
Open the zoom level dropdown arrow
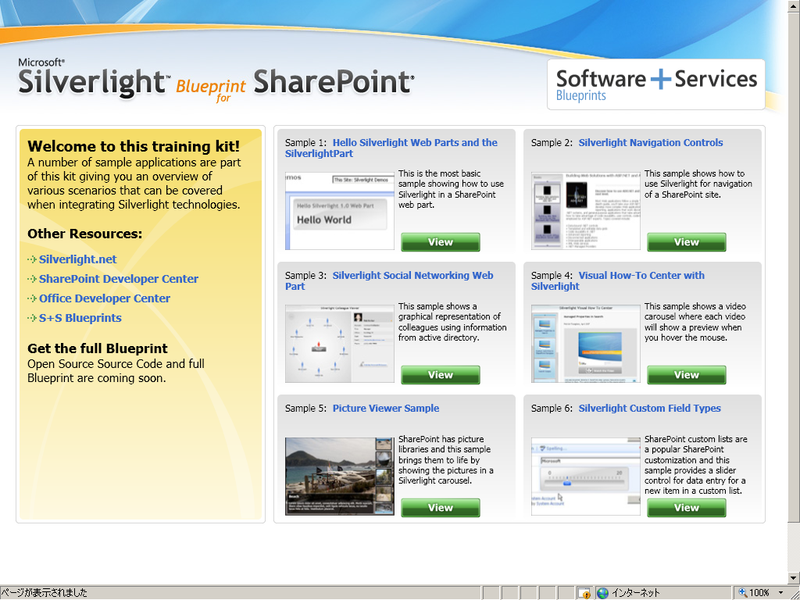tap(781, 593)
